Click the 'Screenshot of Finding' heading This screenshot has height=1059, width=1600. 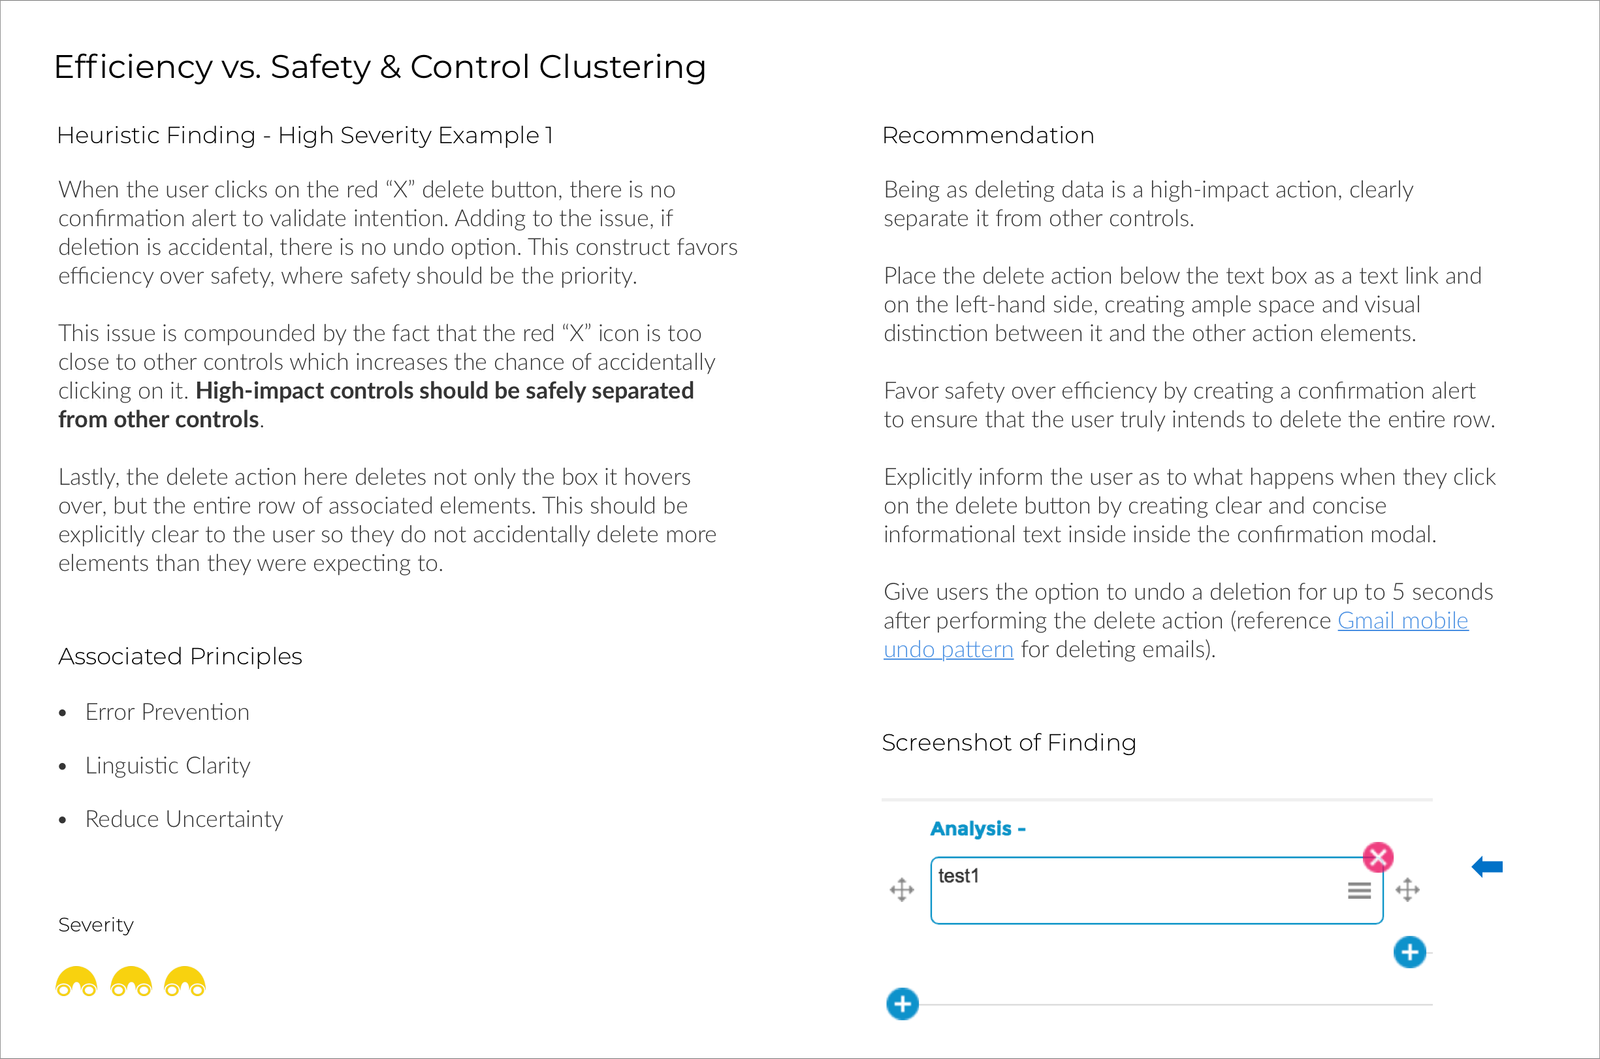pyautogui.click(x=1009, y=742)
